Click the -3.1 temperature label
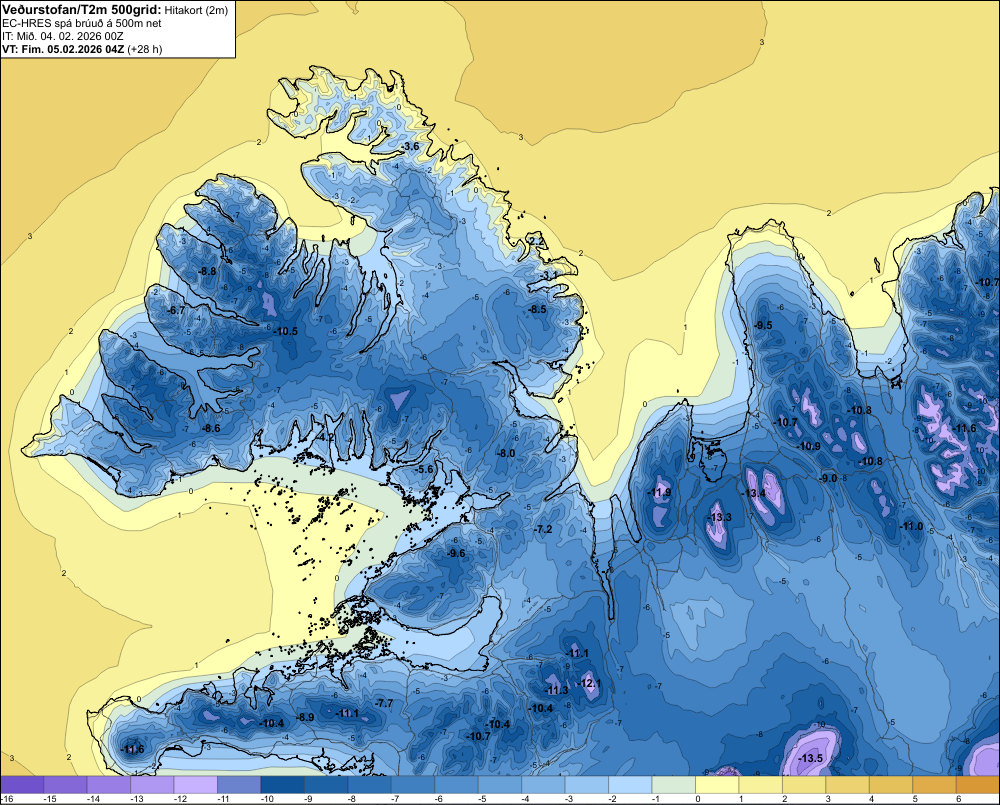Image resolution: width=1000 pixels, height=805 pixels. coord(549,275)
